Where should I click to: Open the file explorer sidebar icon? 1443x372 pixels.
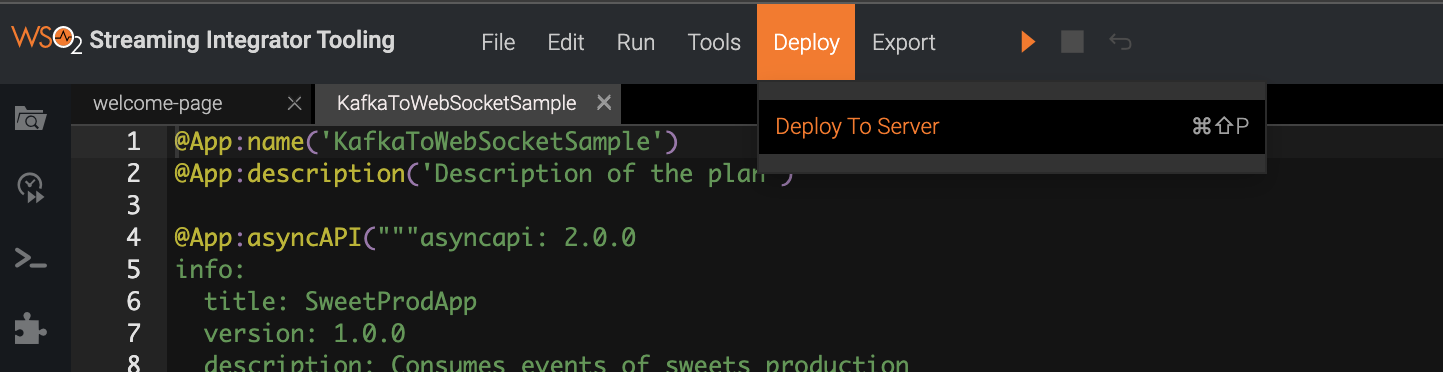(31, 119)
